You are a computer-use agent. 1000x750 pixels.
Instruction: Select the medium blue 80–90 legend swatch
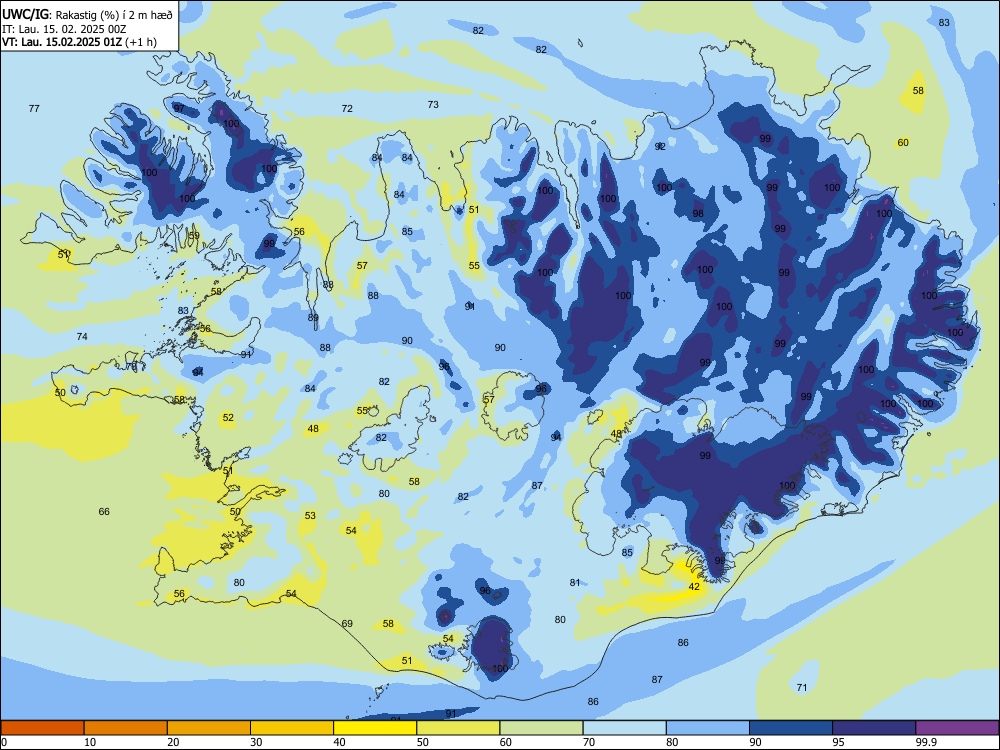pos(708,728)
